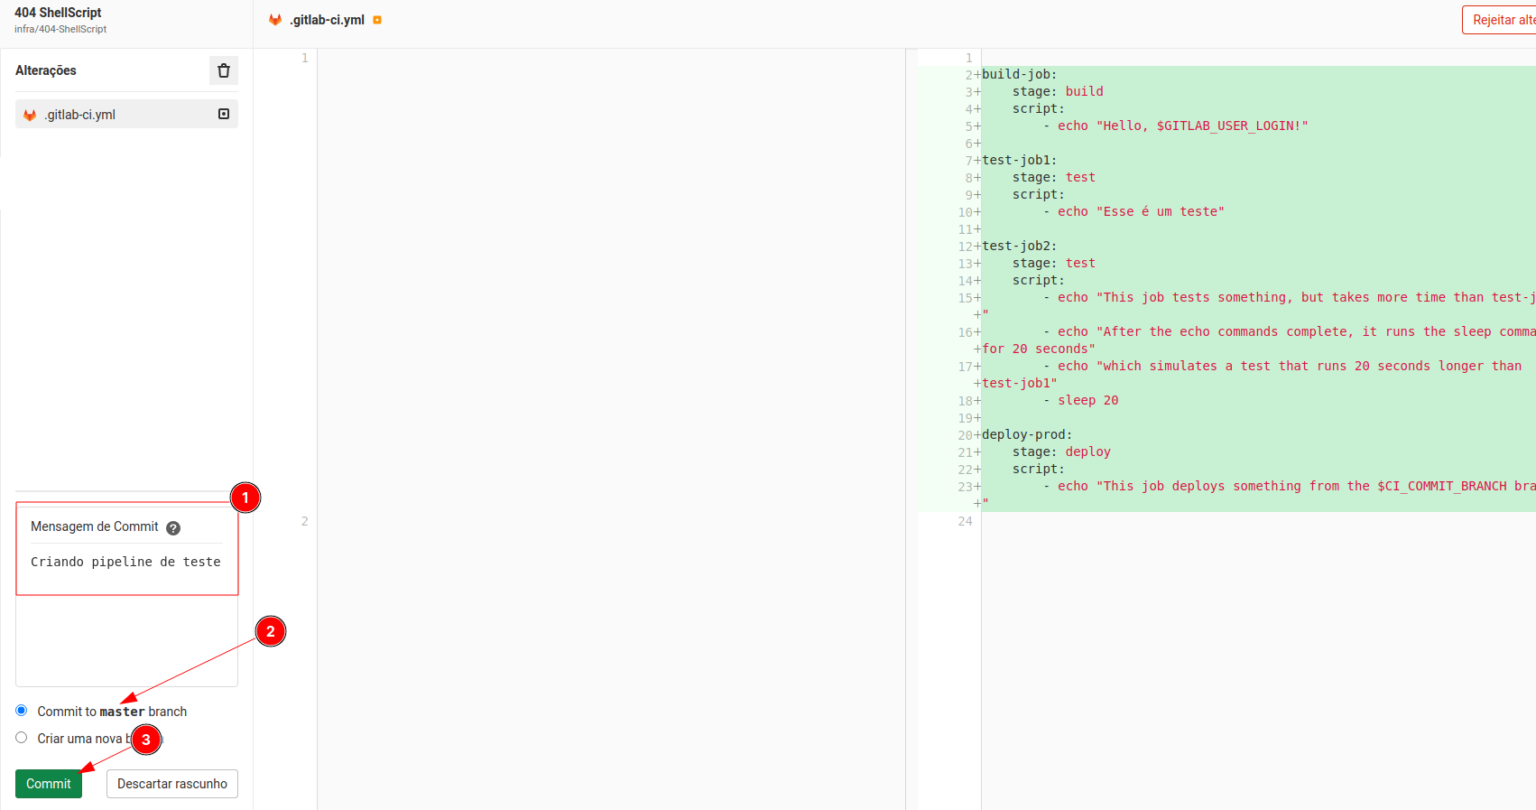This screenshot has width=1536, height=810.
Task: Choose the Criar uma nova branch option
Action: click(x=21, y=737)
